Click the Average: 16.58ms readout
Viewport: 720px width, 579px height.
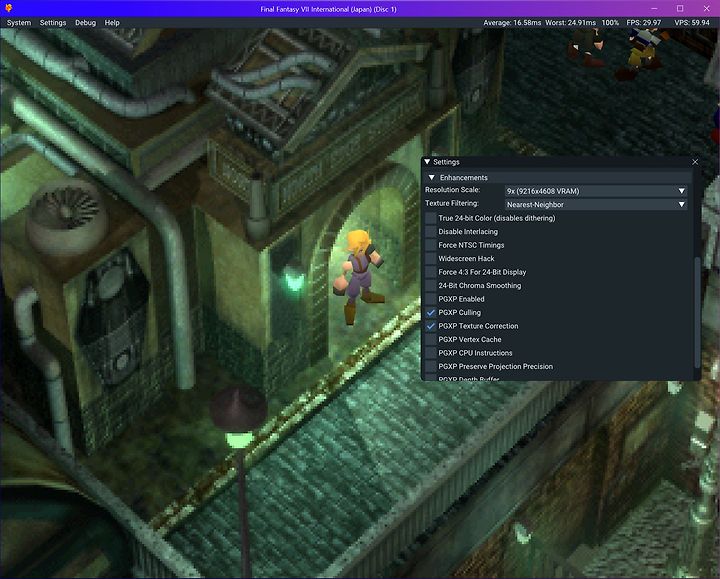(x=512, y=22)
